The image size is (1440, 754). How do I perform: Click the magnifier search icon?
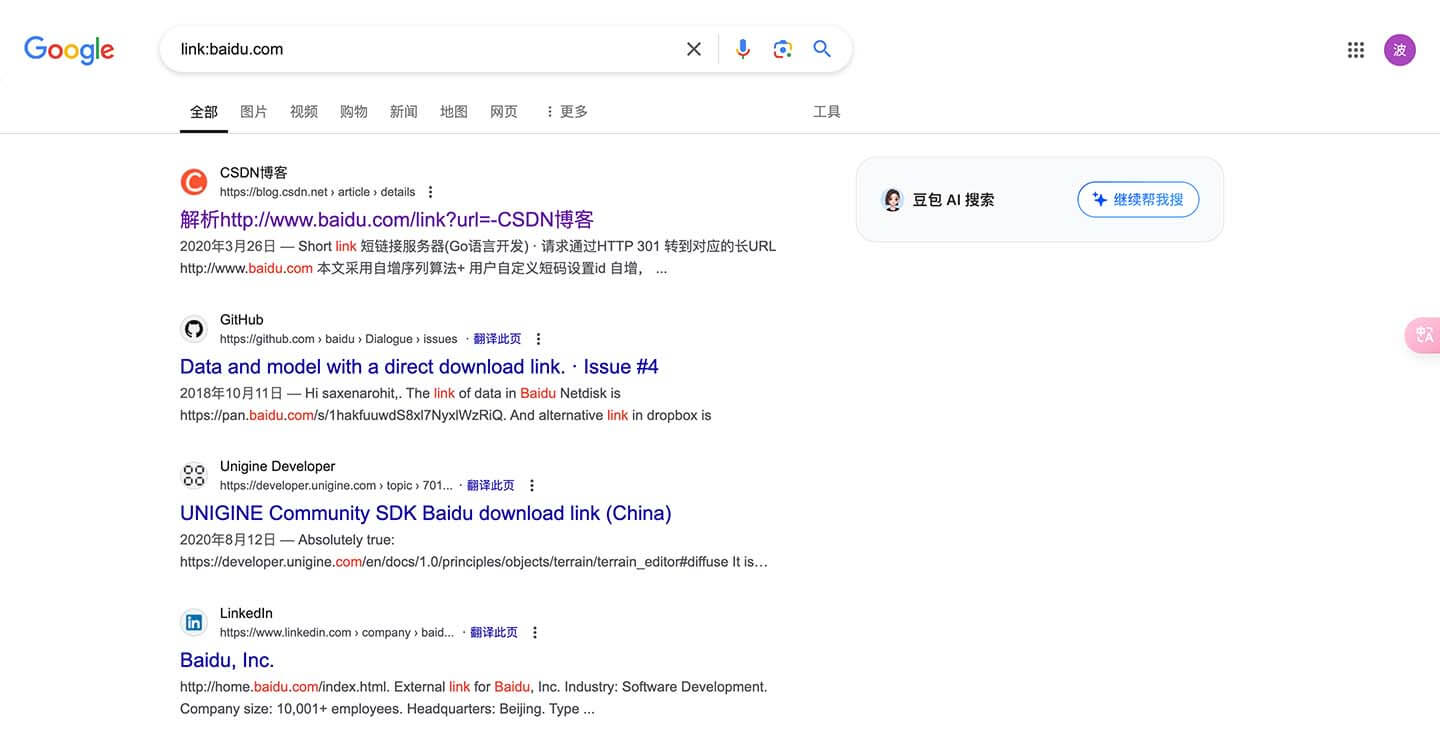822,49
